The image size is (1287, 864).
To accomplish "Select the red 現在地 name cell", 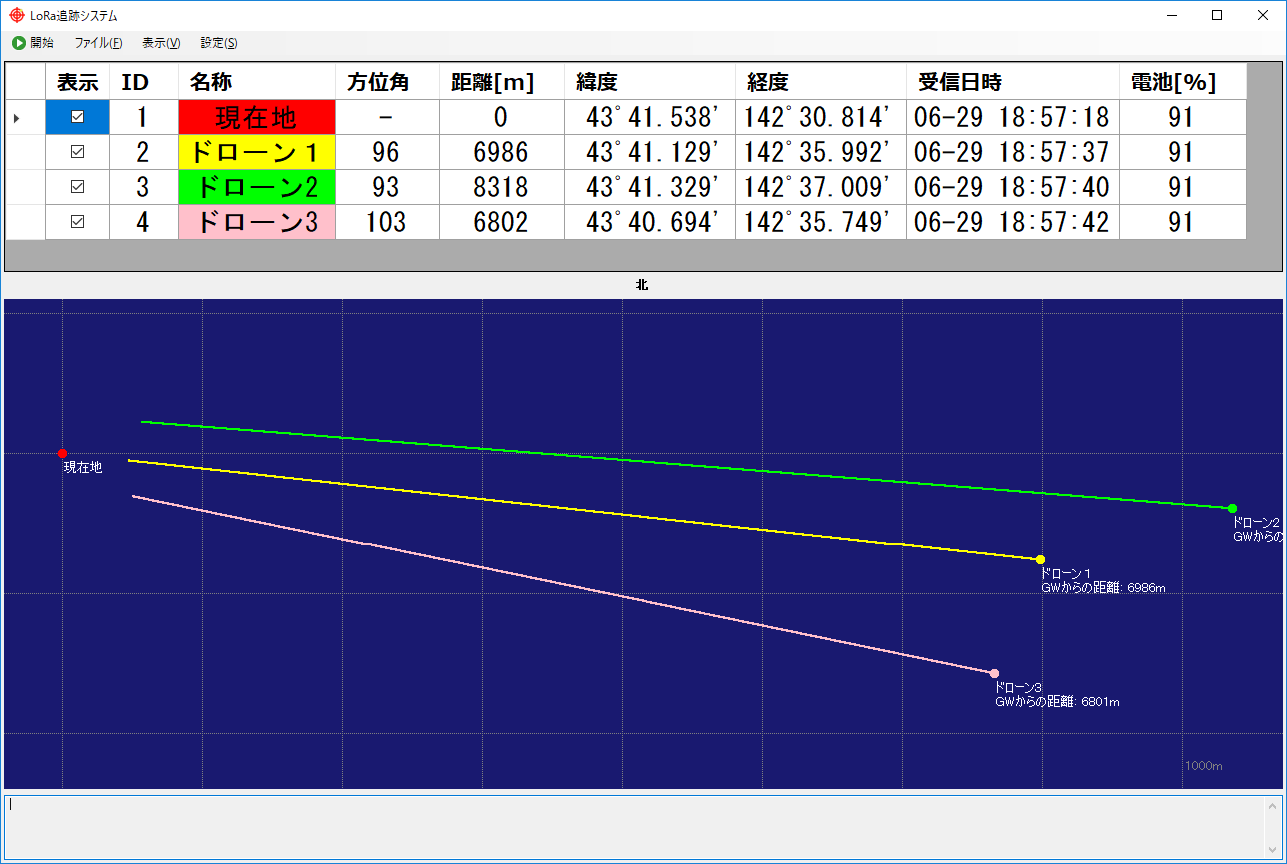I will (x=257, y=117).
